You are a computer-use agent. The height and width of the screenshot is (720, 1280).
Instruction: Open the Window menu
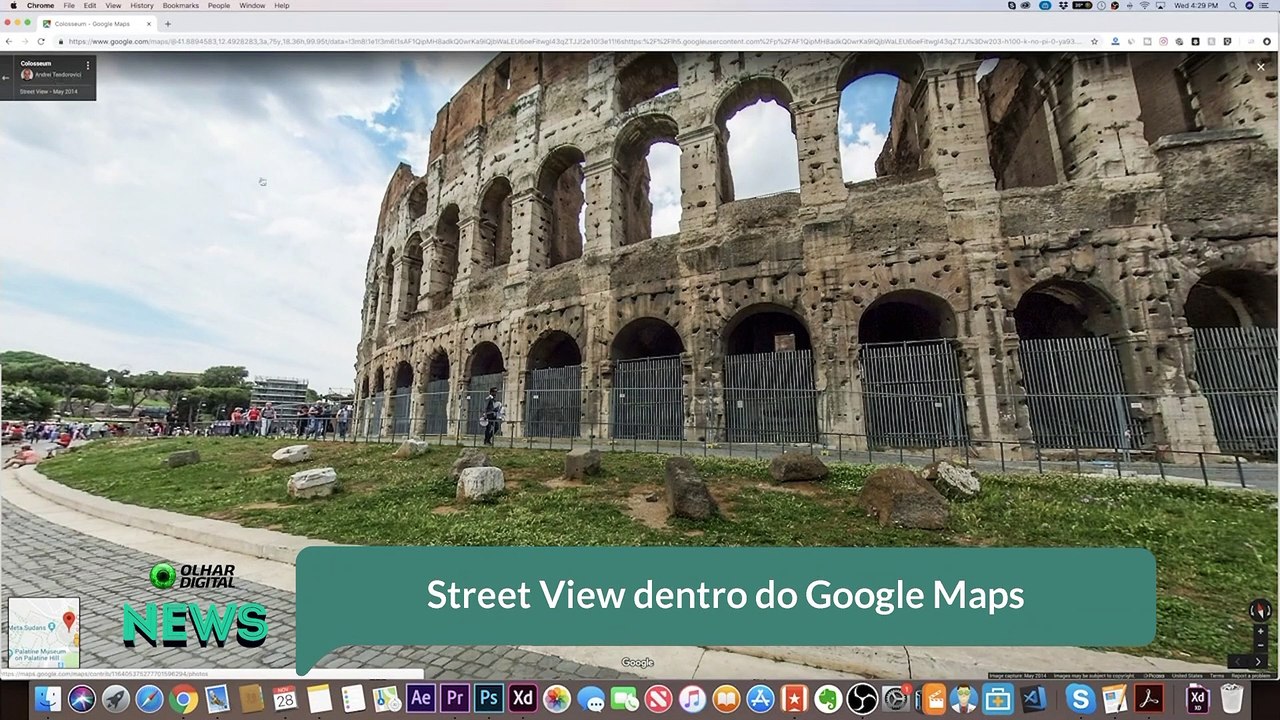click(x=252, y=5)
